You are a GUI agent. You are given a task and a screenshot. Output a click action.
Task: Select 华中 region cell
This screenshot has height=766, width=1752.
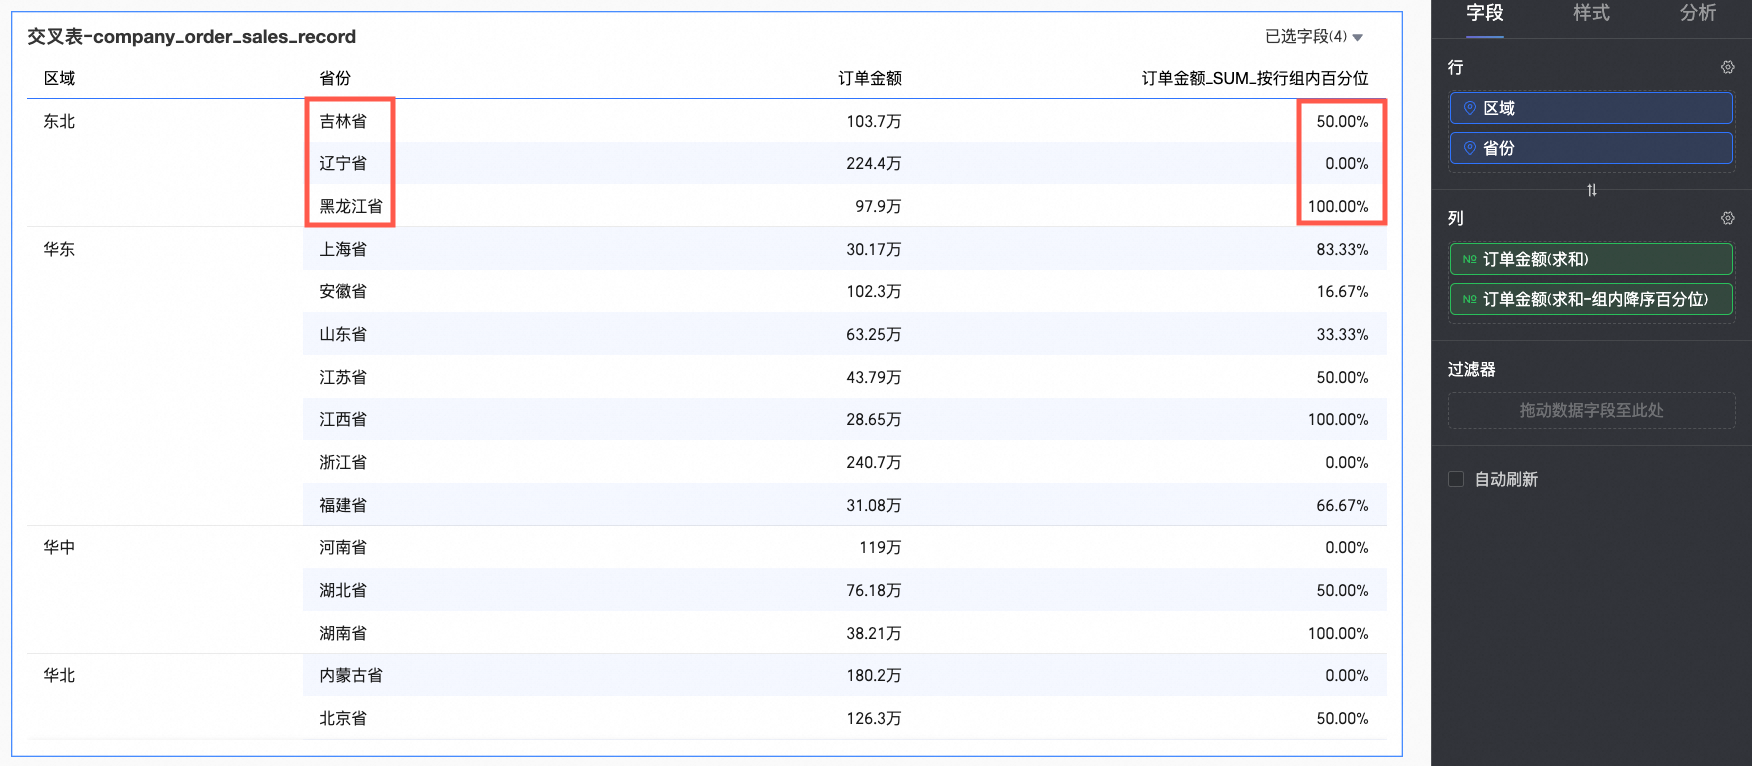click(59, 547)
